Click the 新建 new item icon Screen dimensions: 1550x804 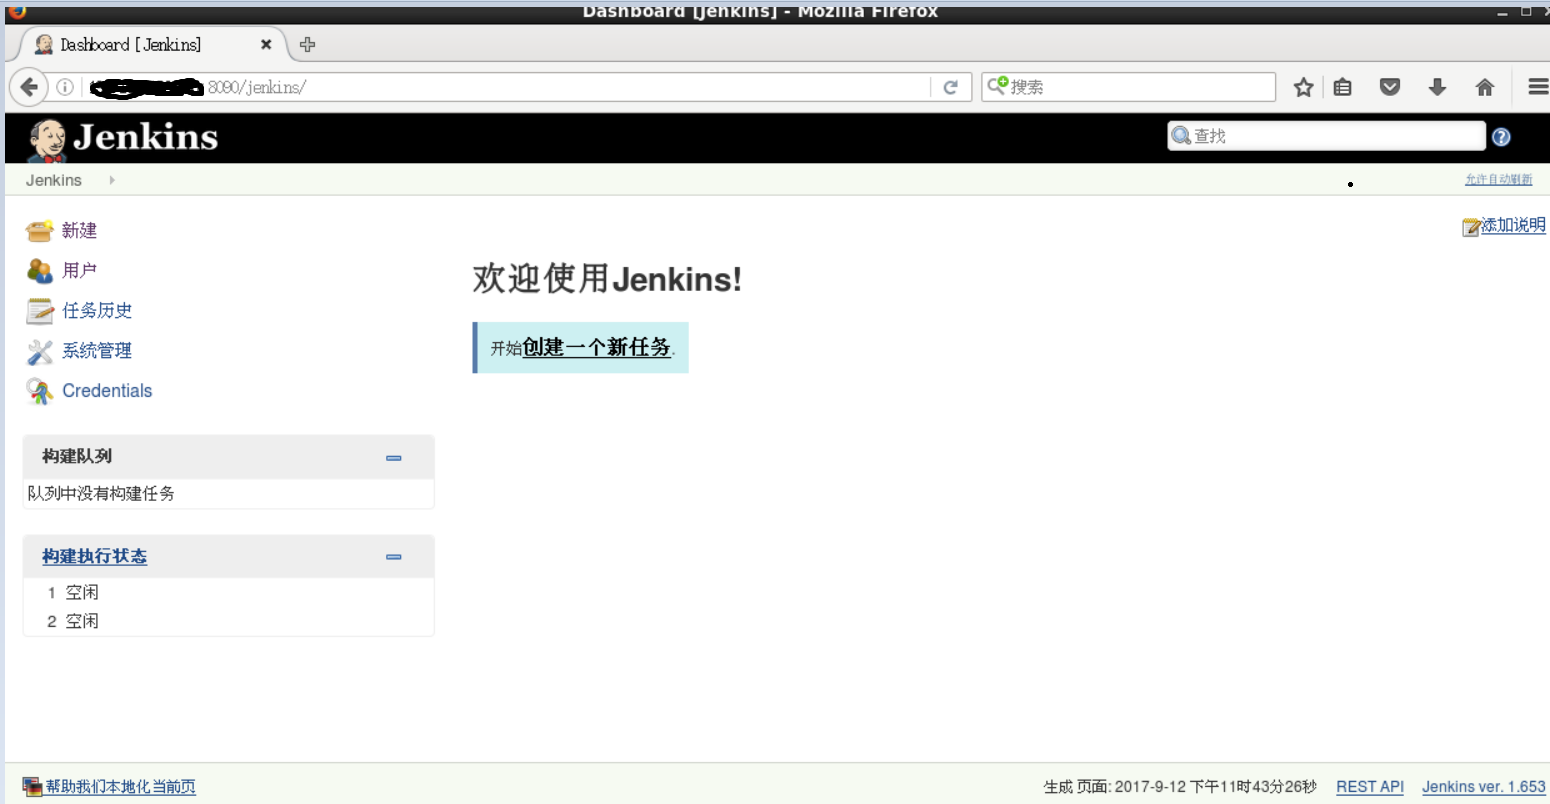tap(40, 231)
